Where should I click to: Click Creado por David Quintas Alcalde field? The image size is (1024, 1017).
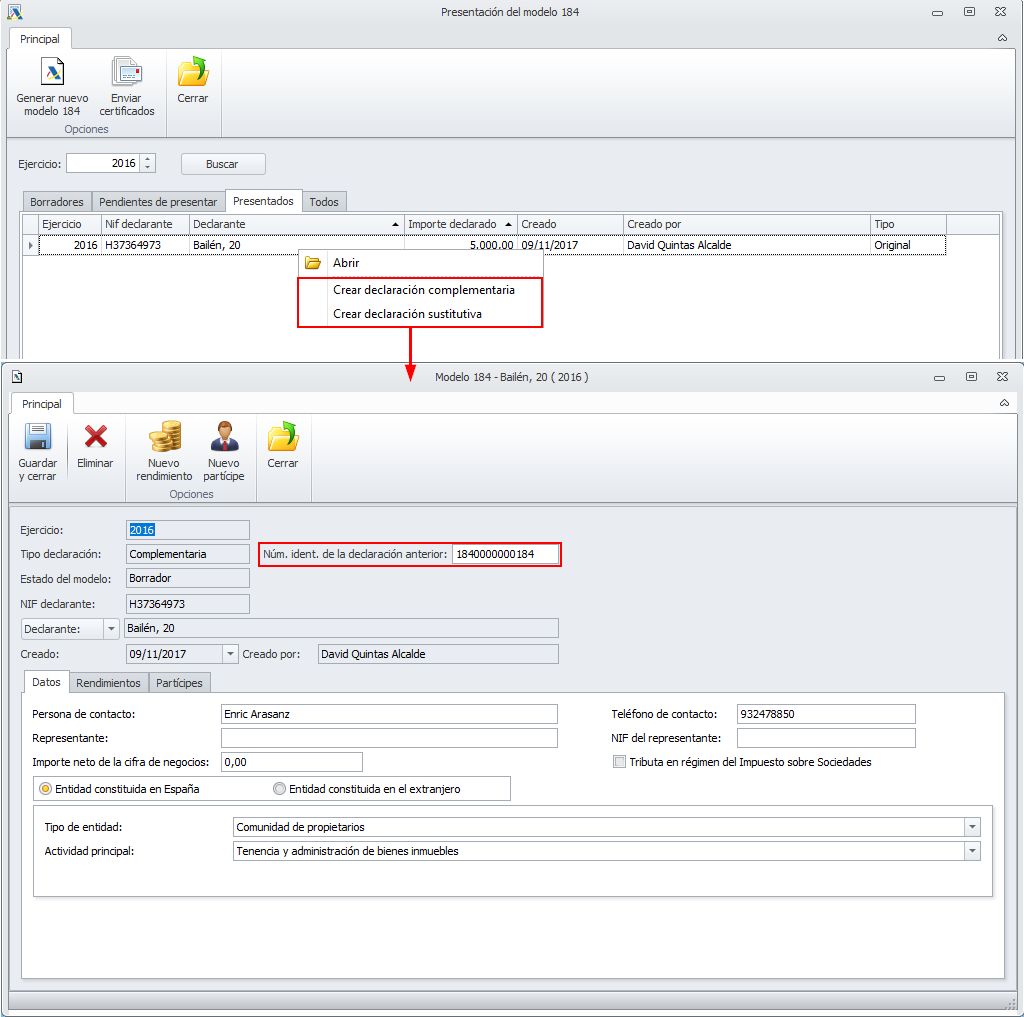coord(438,654)
